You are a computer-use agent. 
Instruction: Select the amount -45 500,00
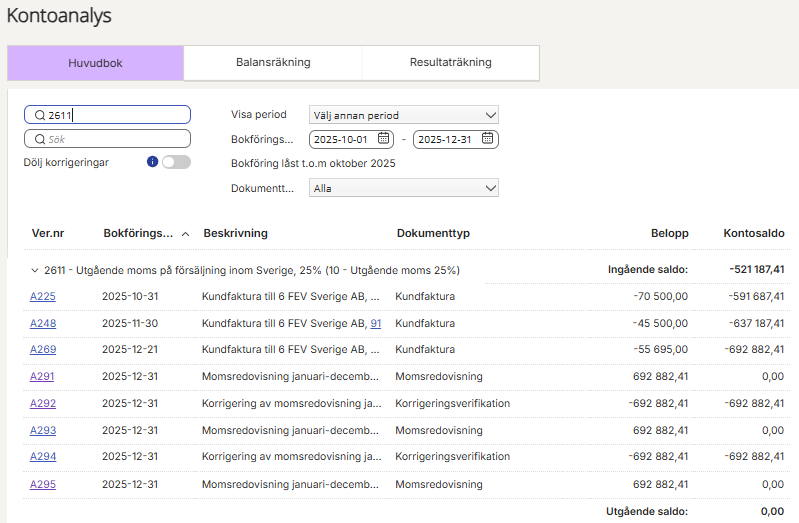click(660, 323)
